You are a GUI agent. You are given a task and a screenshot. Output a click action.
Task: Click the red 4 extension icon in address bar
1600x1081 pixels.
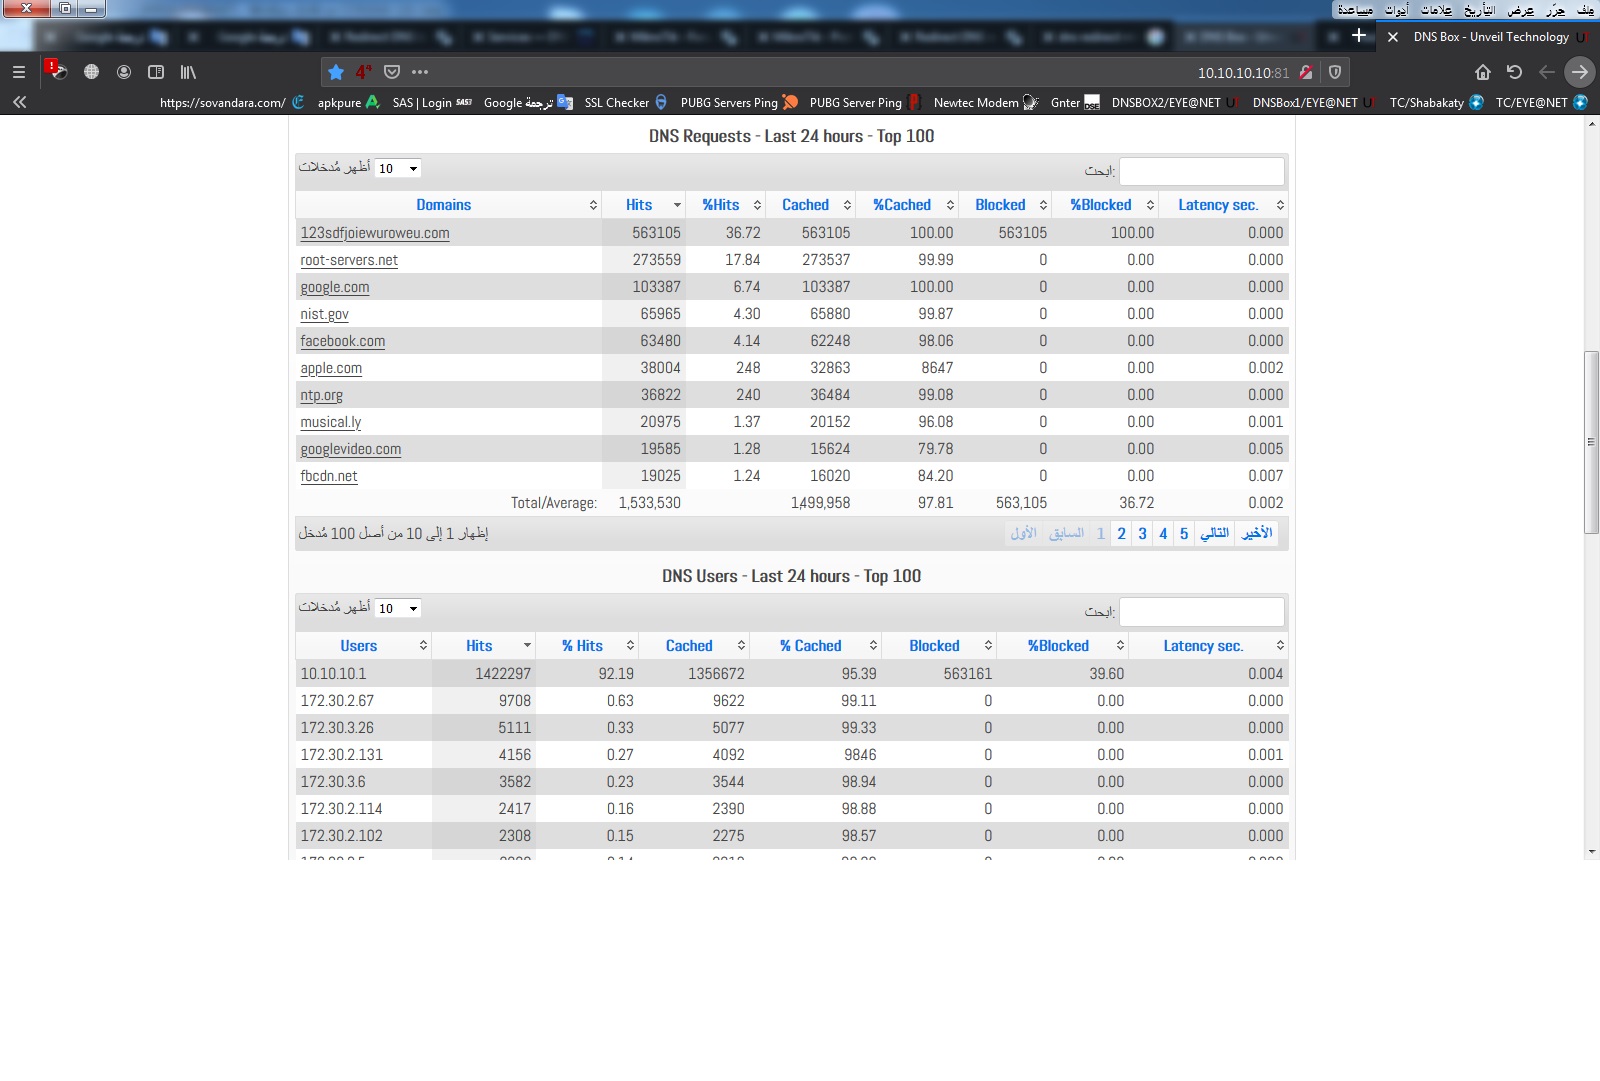point(364,72)
